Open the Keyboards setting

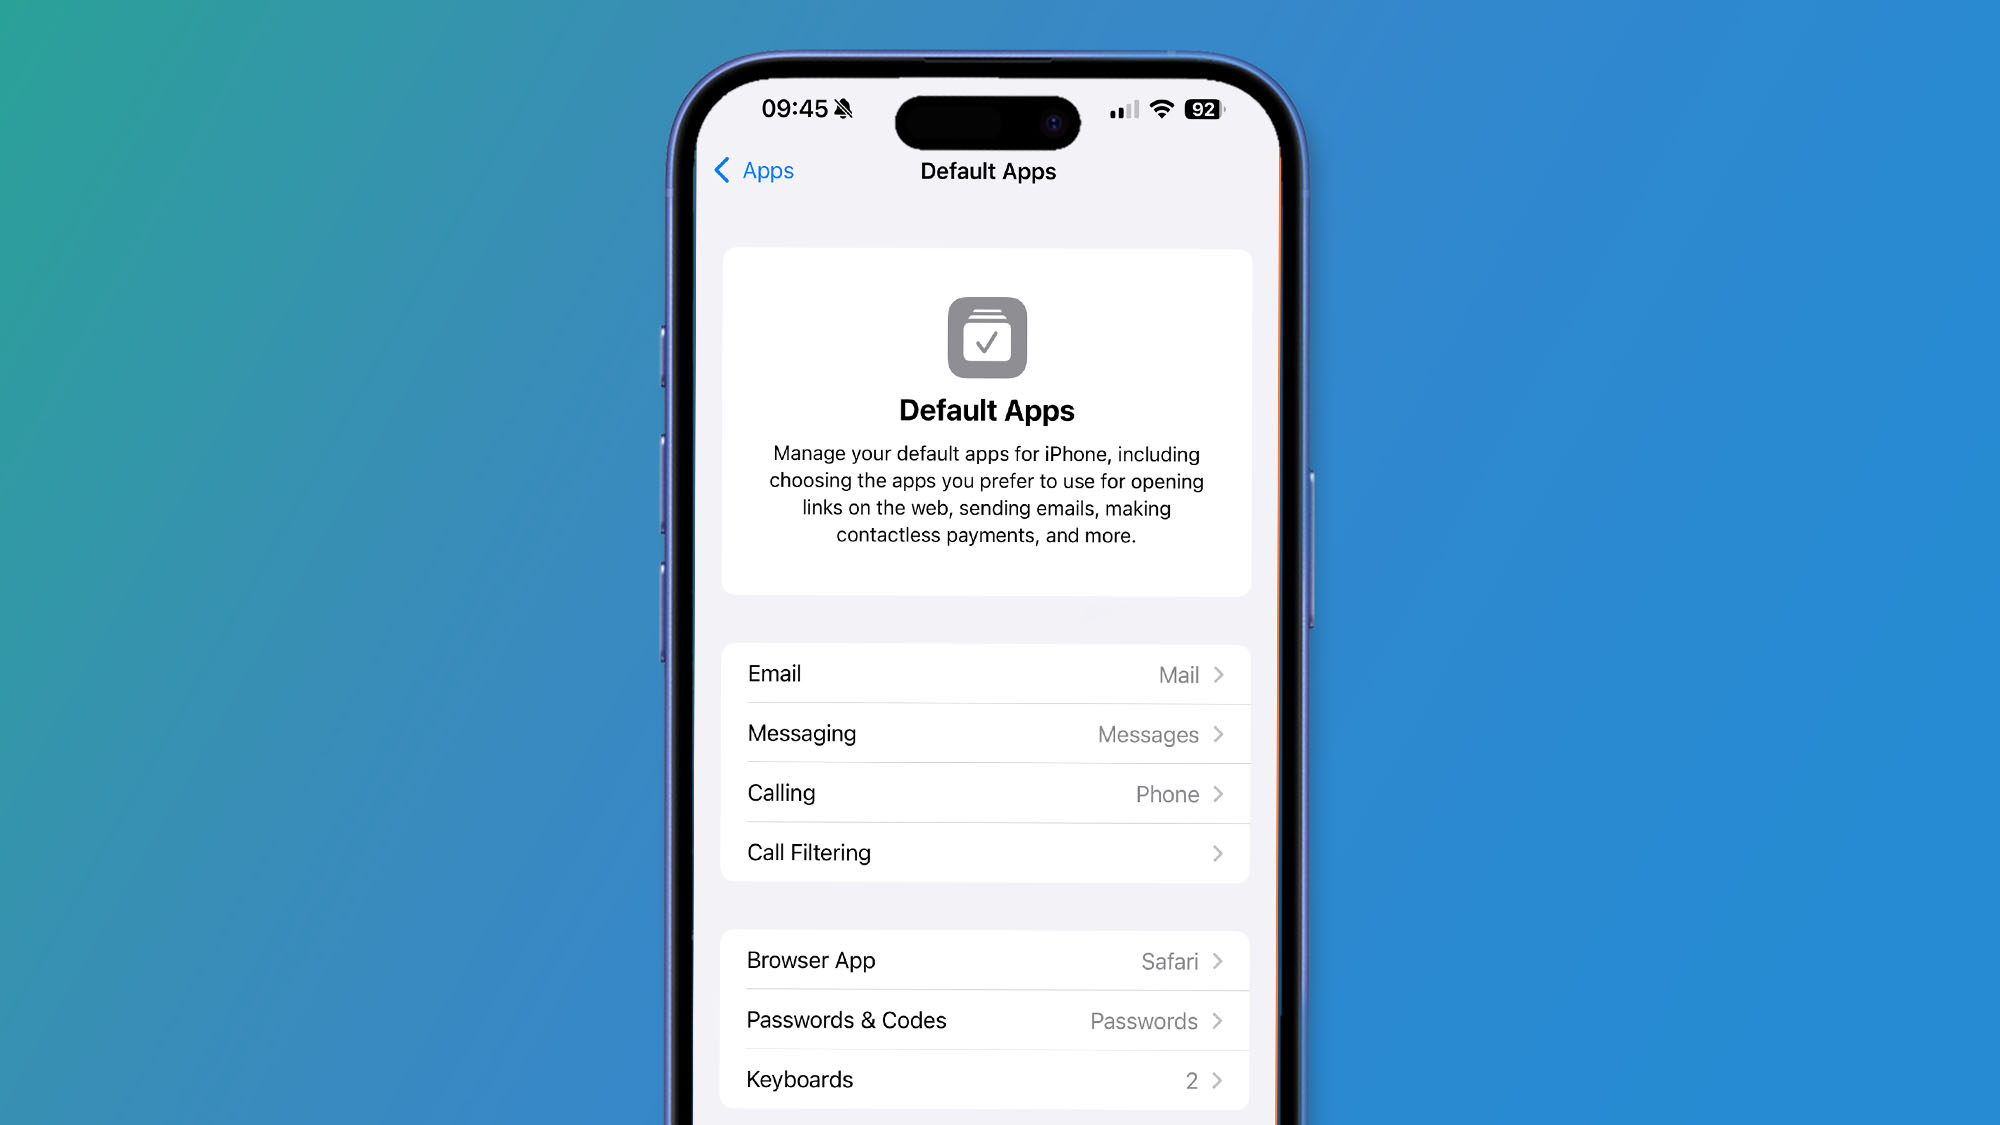pyautogui.click(x=986, y=1080)
